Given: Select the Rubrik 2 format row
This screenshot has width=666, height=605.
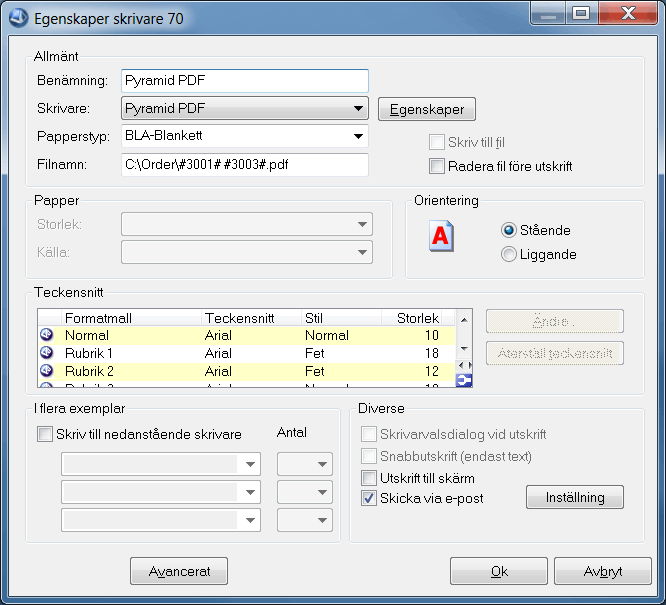Looking at the screenshot, I should tap(247, 371).
